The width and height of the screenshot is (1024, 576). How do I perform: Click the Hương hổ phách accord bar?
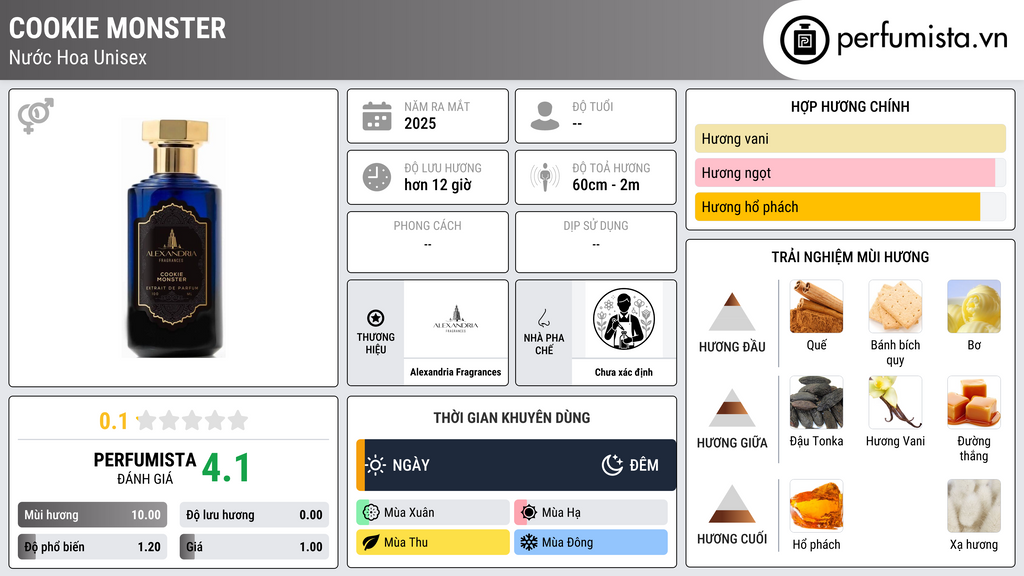(850, 207)
